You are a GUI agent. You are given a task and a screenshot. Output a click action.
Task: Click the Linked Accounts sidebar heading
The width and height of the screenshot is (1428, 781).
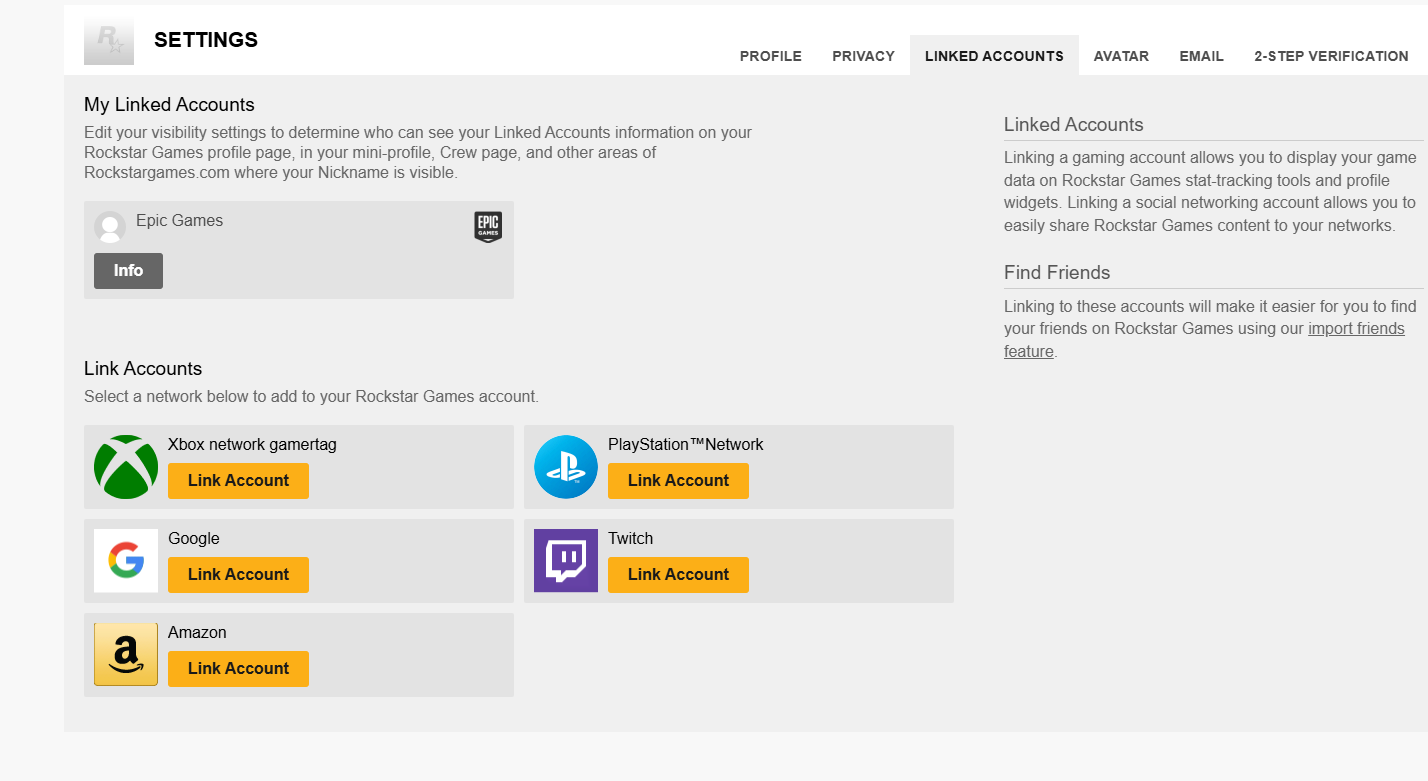click(x=1074, y=125)
